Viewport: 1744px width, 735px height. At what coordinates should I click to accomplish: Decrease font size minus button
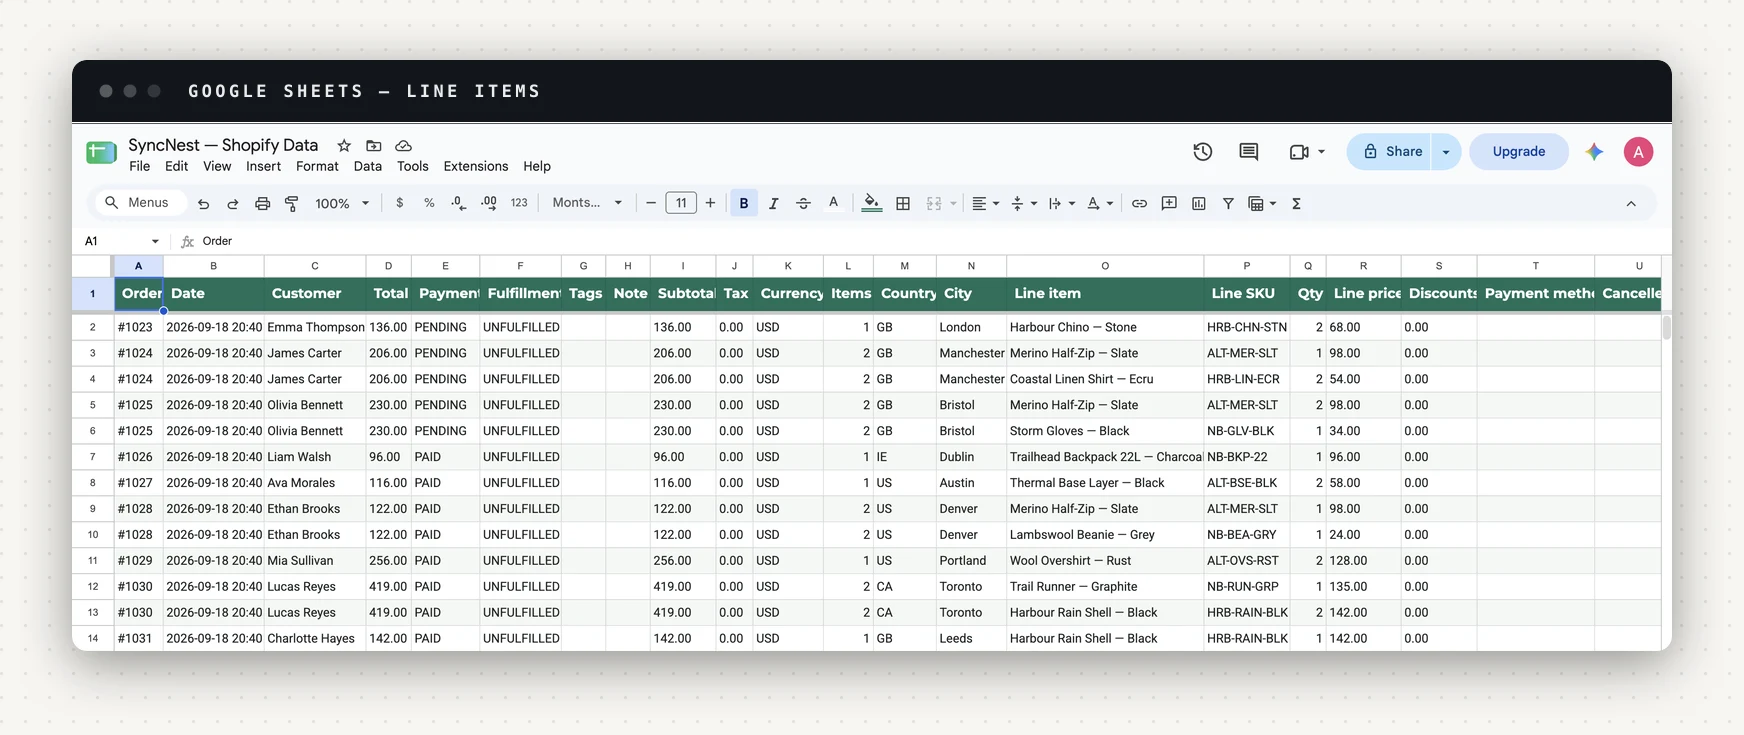651,203
